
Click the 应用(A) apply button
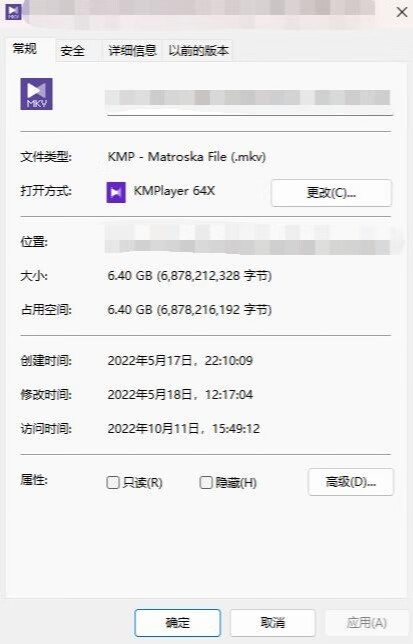click(367, 623)
